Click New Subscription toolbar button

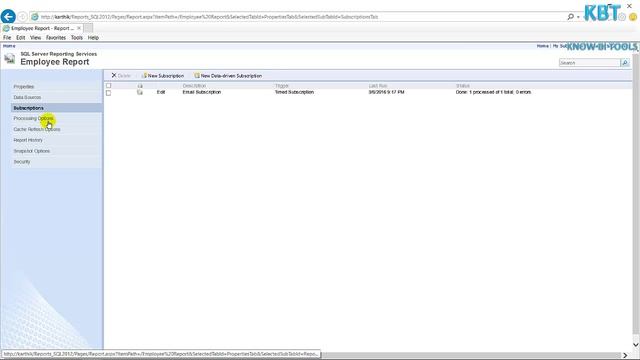[x=163, y=76]
